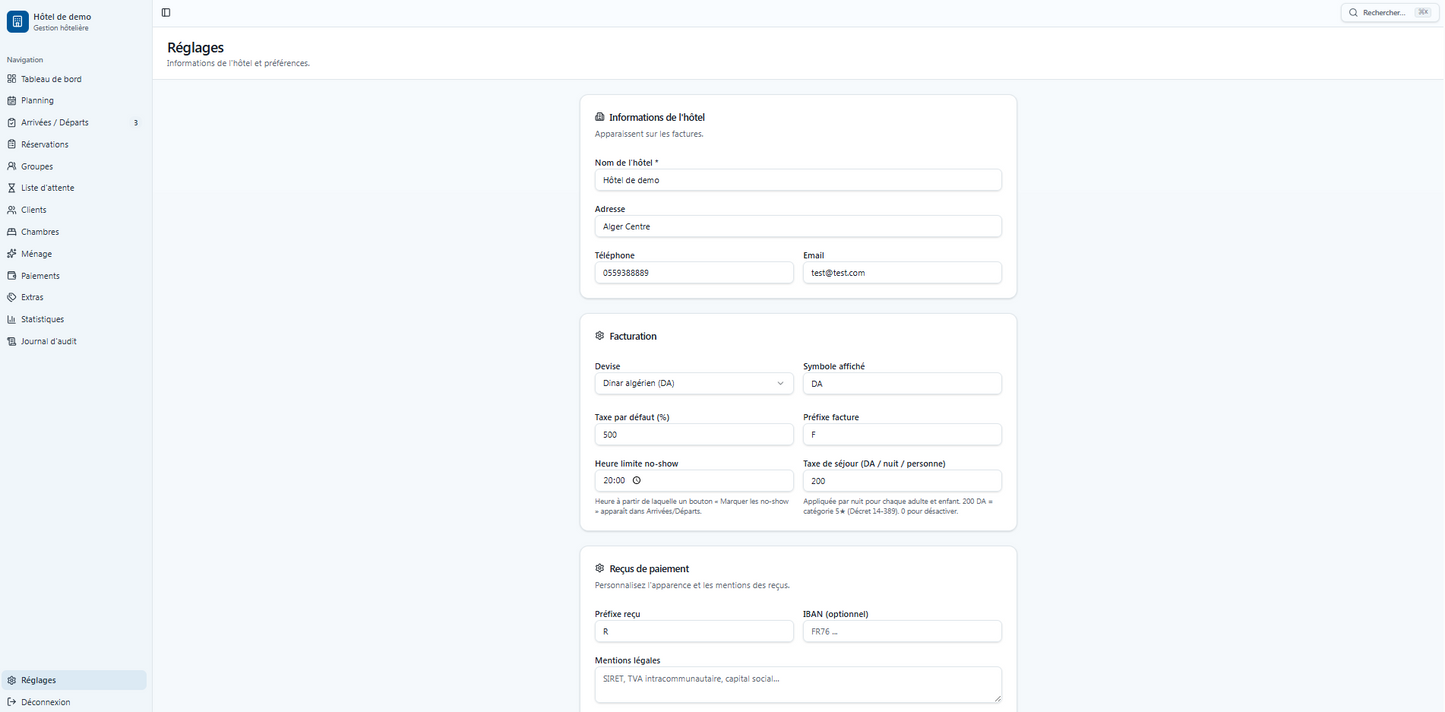Screen dimensions: 1445x712
Task: Click the badge 3 next to Arrivées / Départs
Action: (x=136, y=123)
